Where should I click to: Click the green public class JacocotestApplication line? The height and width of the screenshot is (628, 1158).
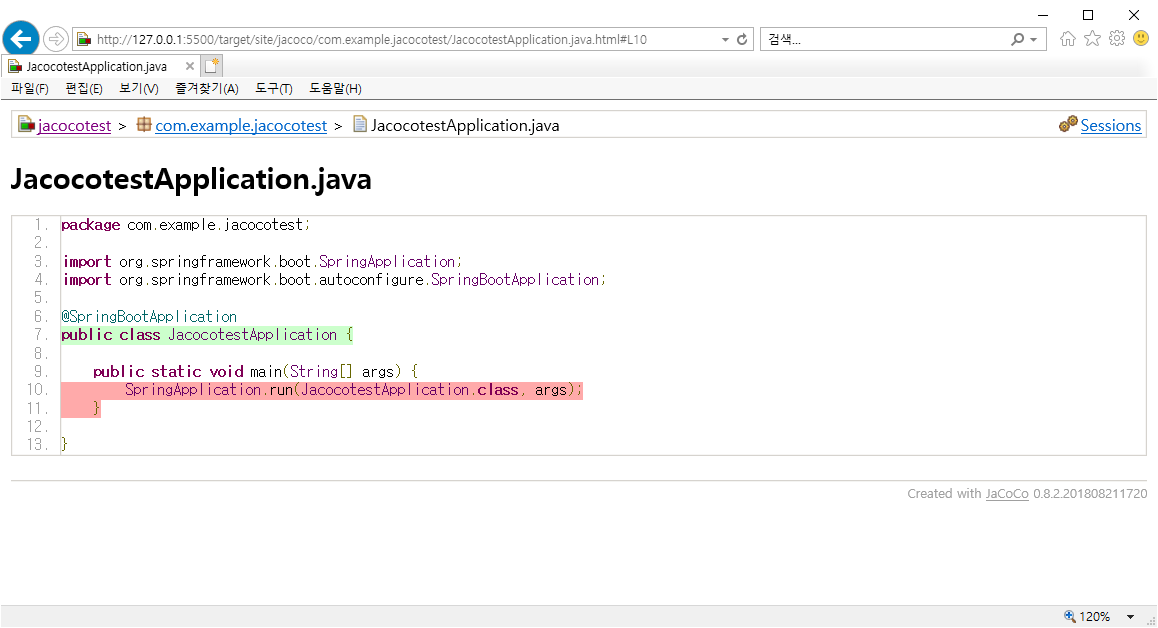[x=207, y=335]
